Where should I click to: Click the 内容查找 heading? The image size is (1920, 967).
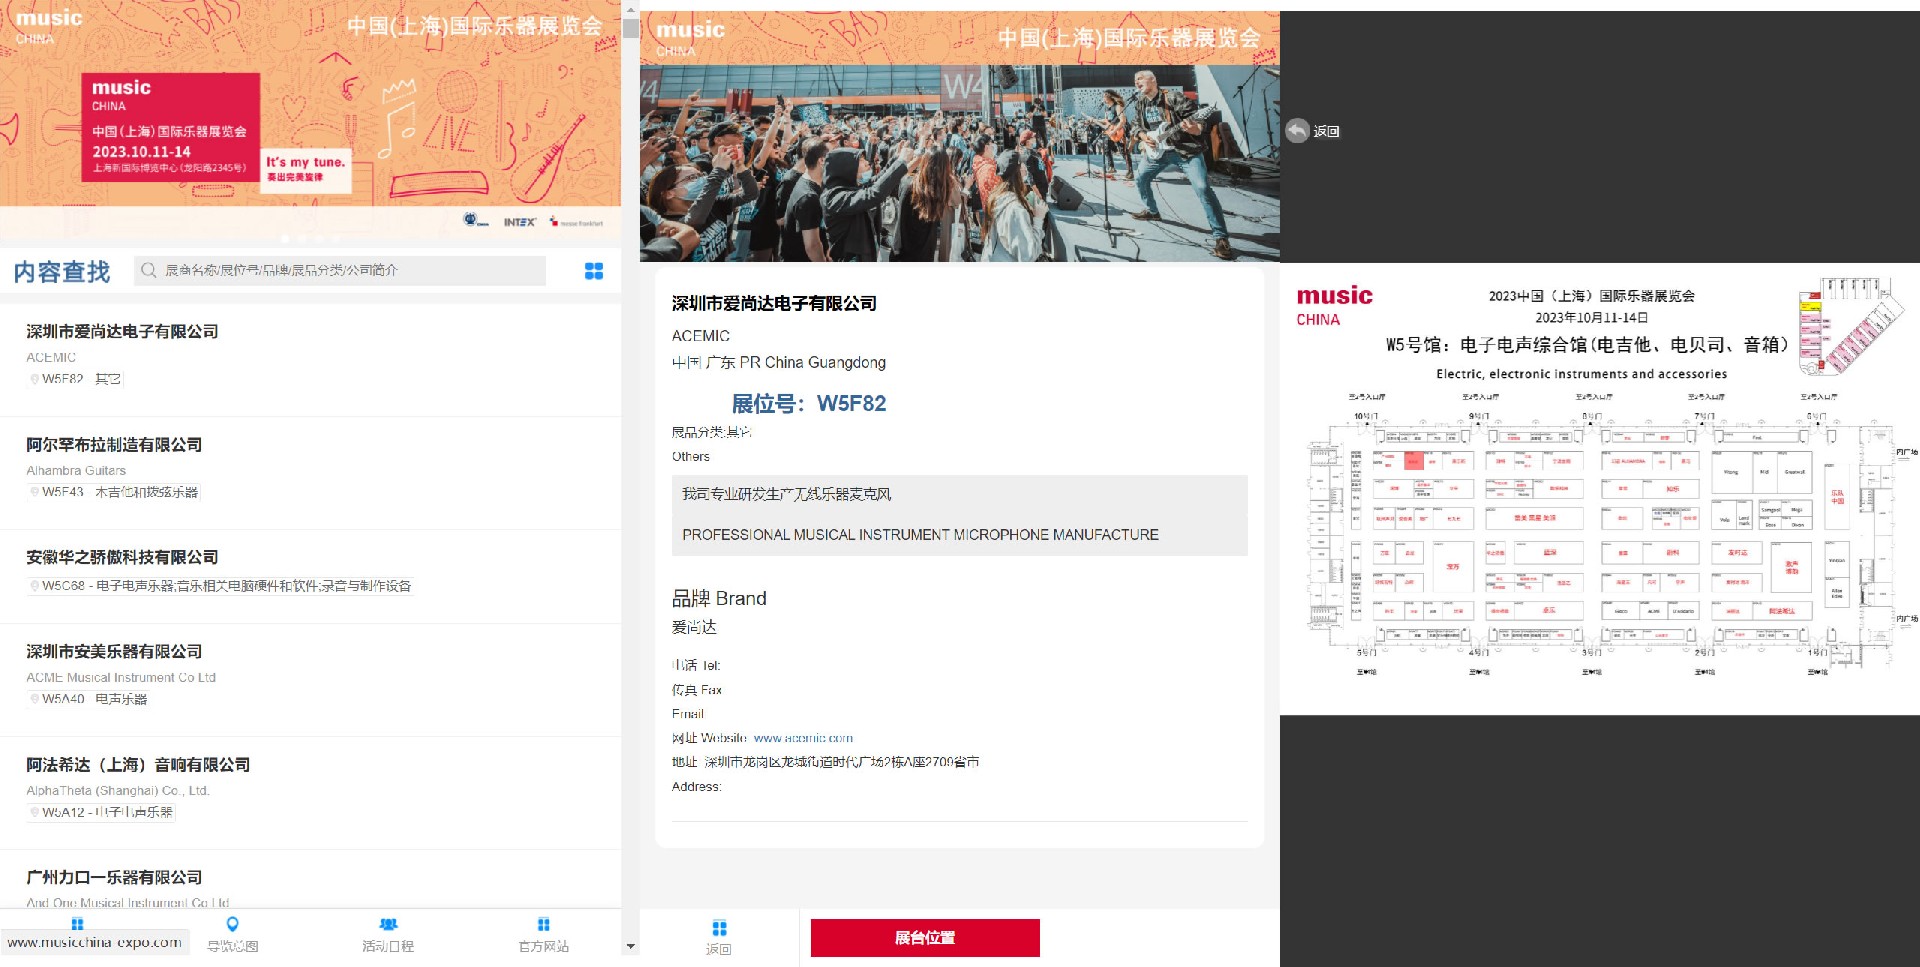62,271
